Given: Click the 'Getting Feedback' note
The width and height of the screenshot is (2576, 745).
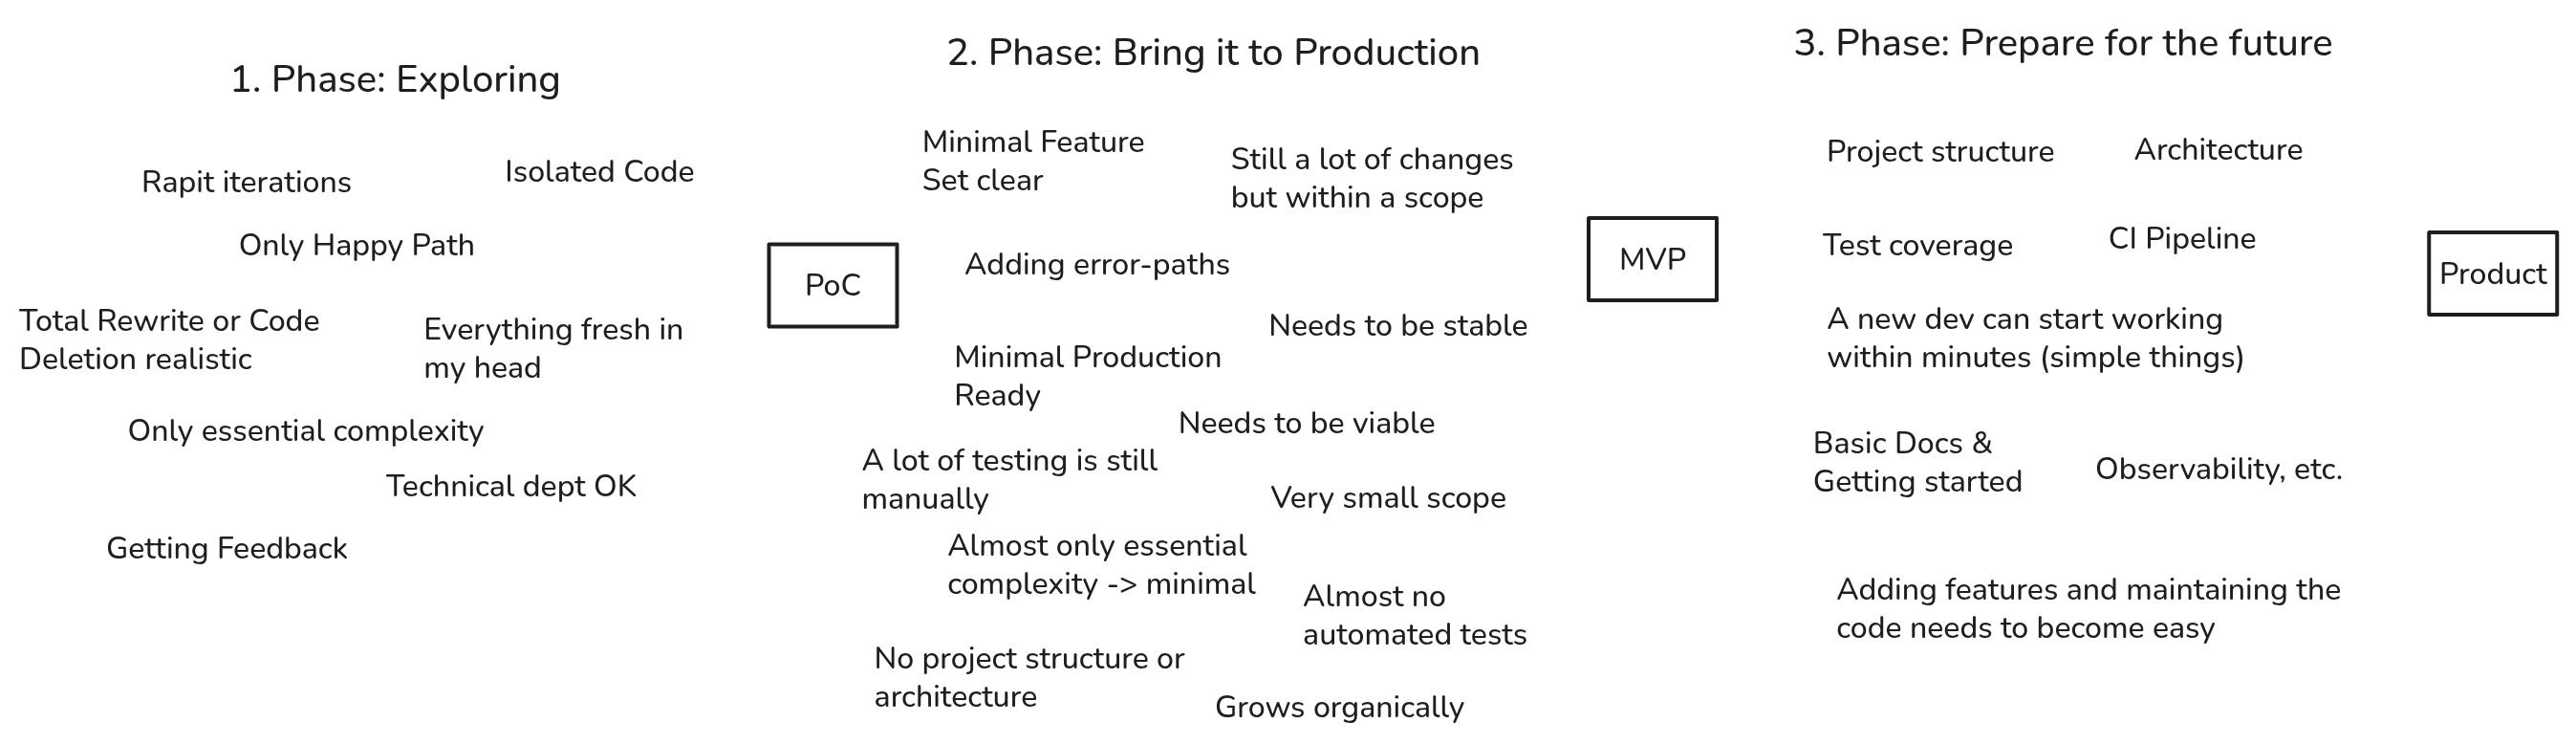Looking at the screenshot, I should click(x=227, y=548).
